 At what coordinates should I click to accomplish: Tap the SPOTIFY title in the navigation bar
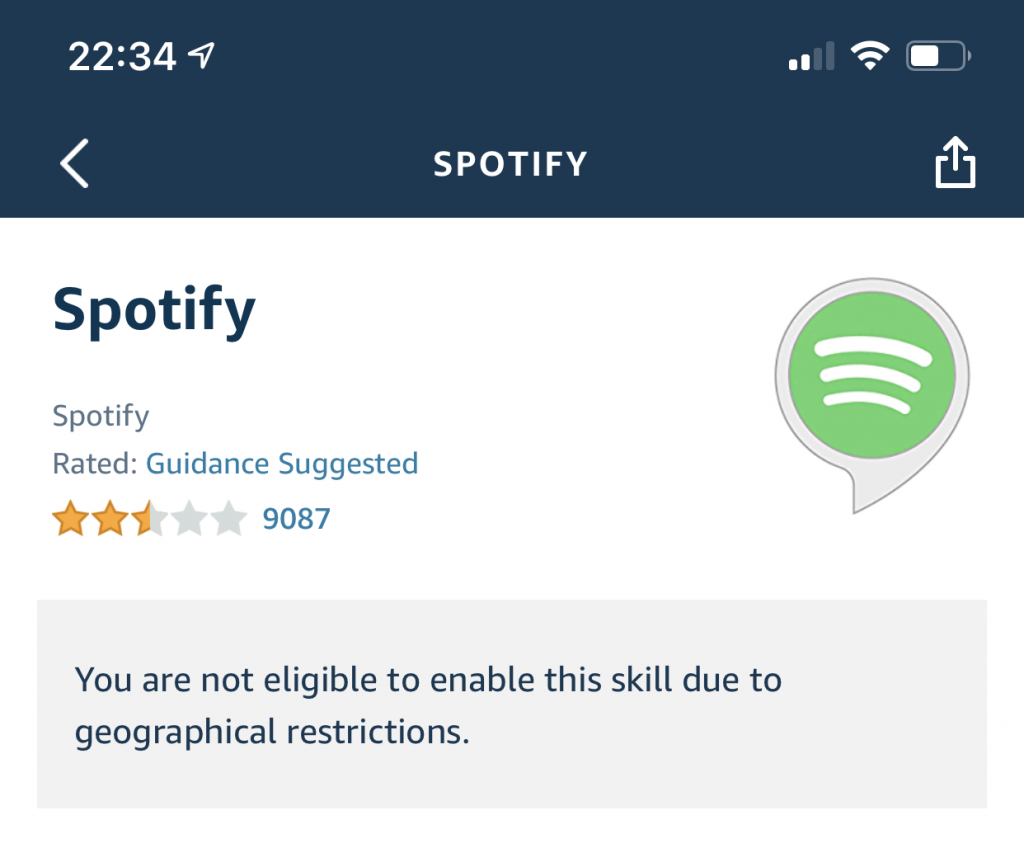pyautogui.click(x=510, y=164)
